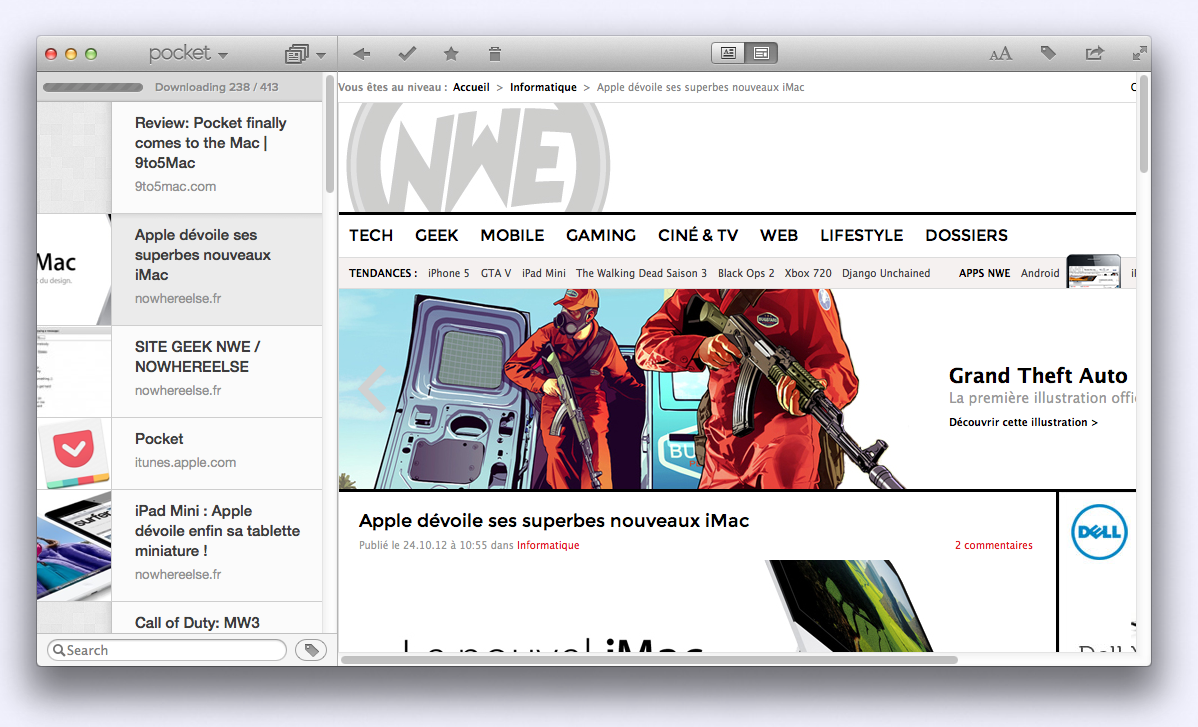Open text size settings (AA icon)

pyautogui.click(x=1000, y=54)
